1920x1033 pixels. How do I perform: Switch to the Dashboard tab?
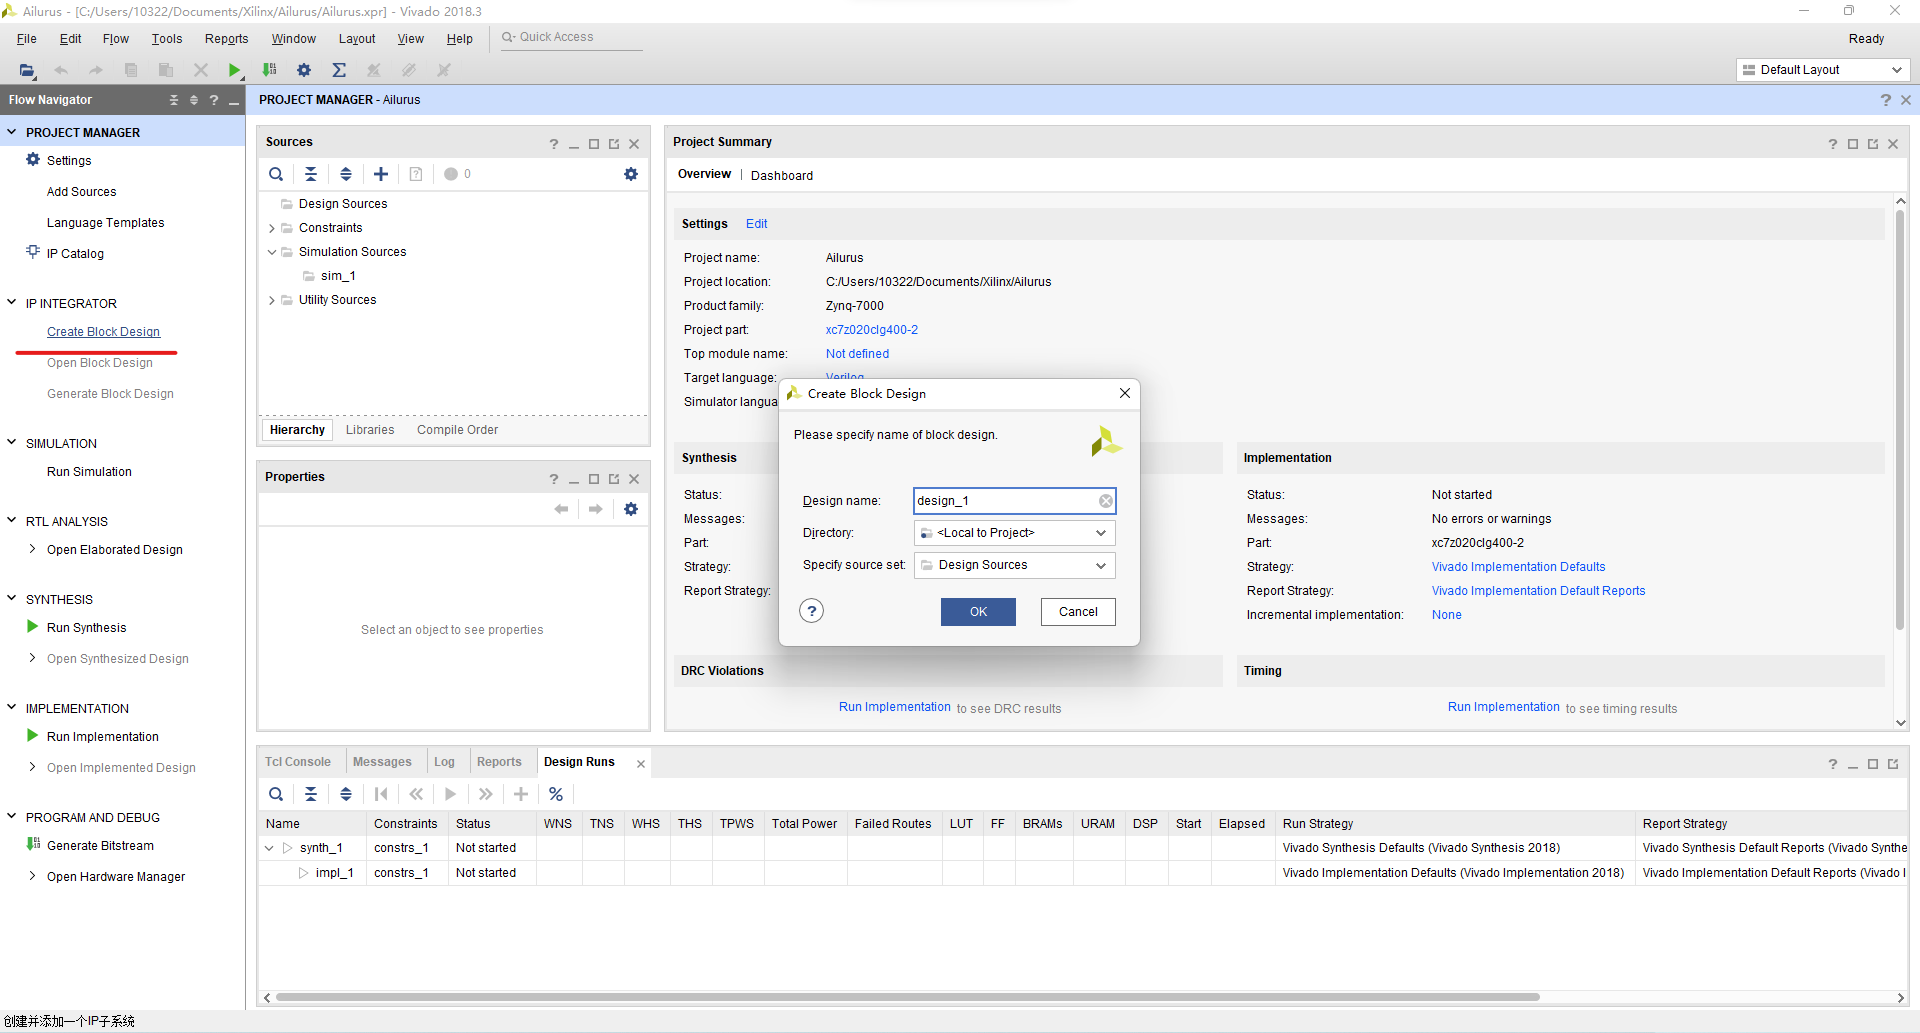(x=782, y=175)
